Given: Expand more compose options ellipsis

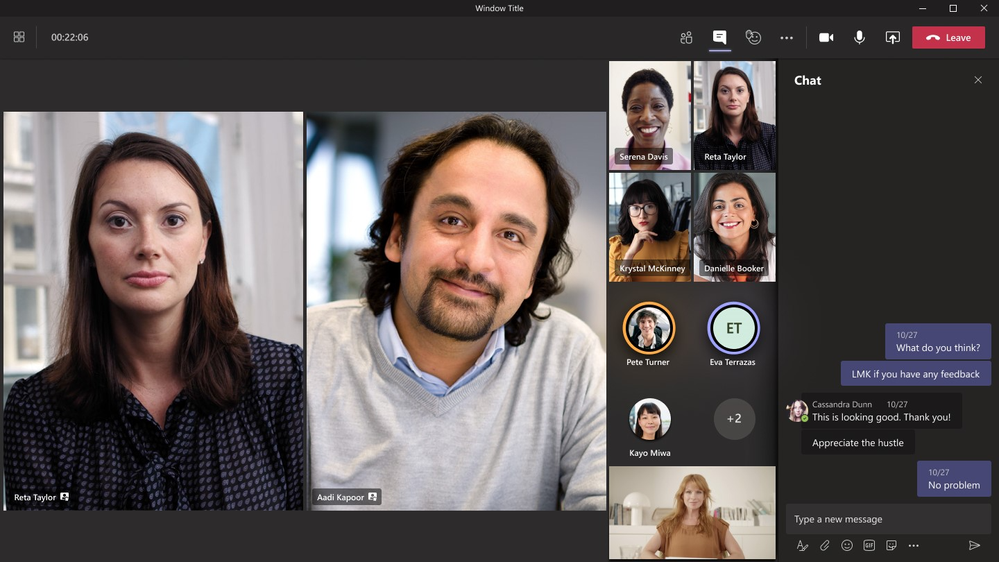Looking at the screenshot, I should pos(914,545).
